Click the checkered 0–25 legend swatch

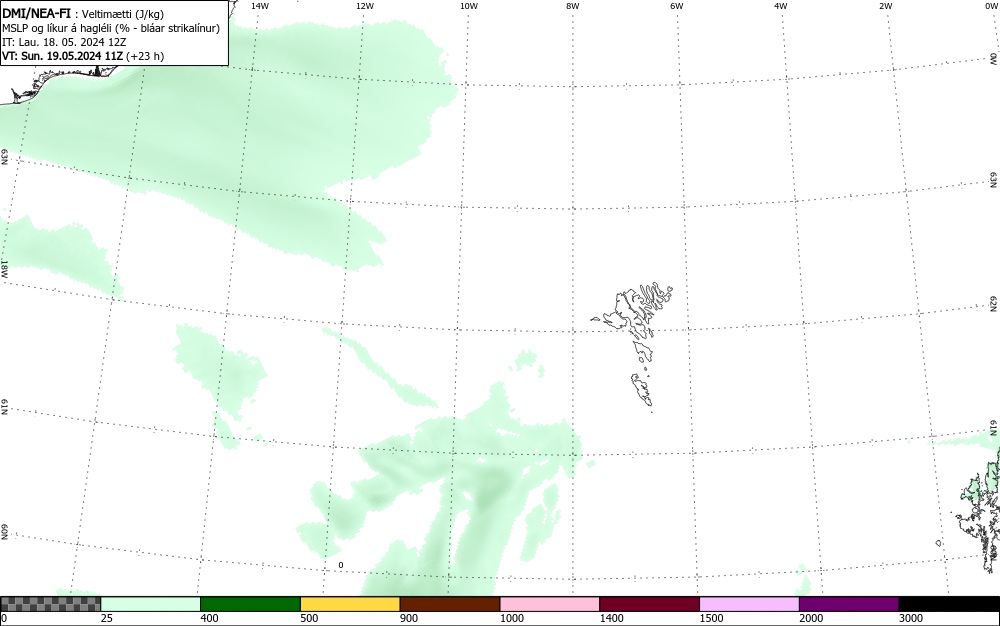coord(50,604)
